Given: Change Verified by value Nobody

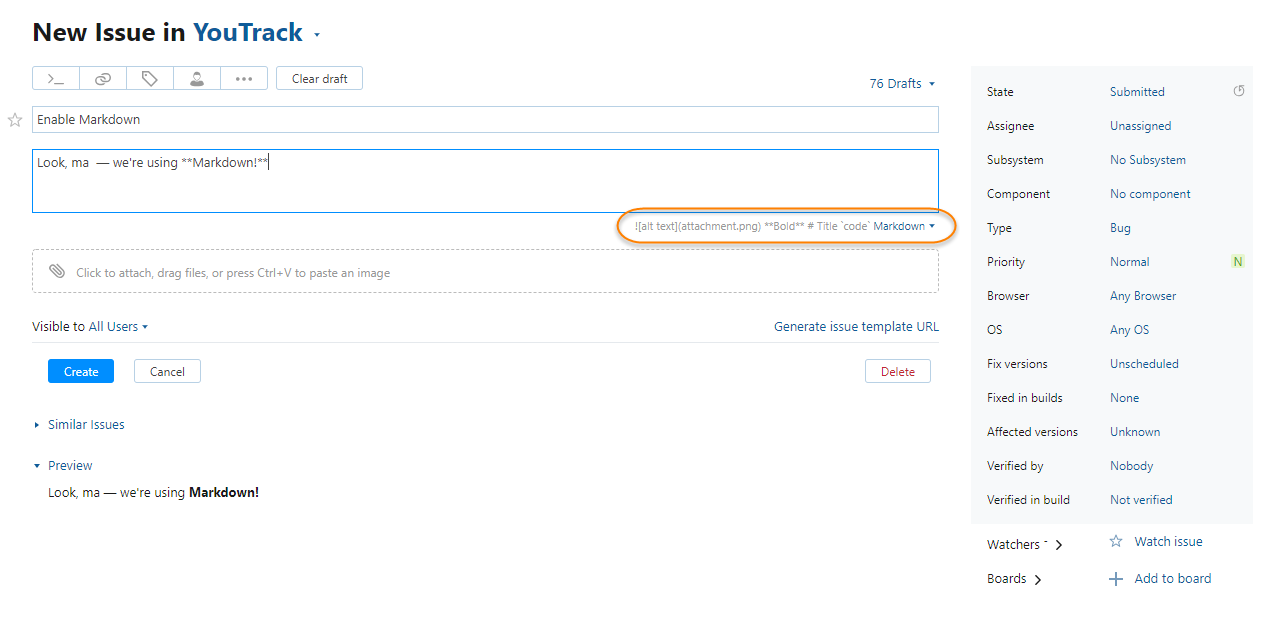Looking at the screenshot, I should point(1132,466).
